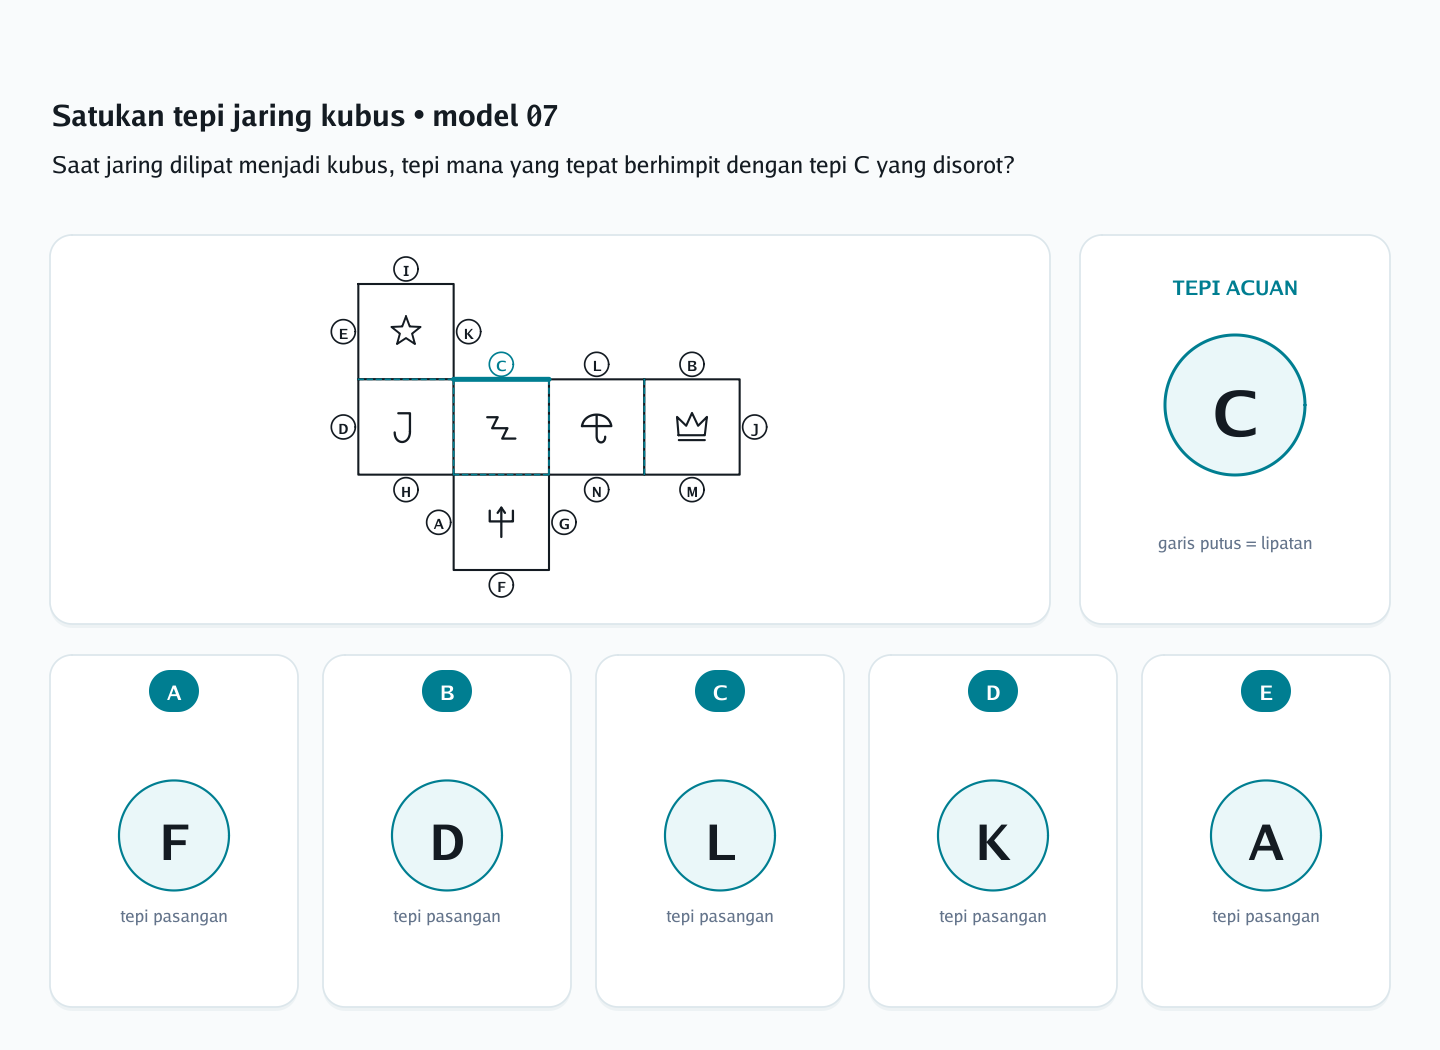Viewport: 1440px width, 1050px height.
Task: Click the trident symbol face
Action: tap(501, 522)
